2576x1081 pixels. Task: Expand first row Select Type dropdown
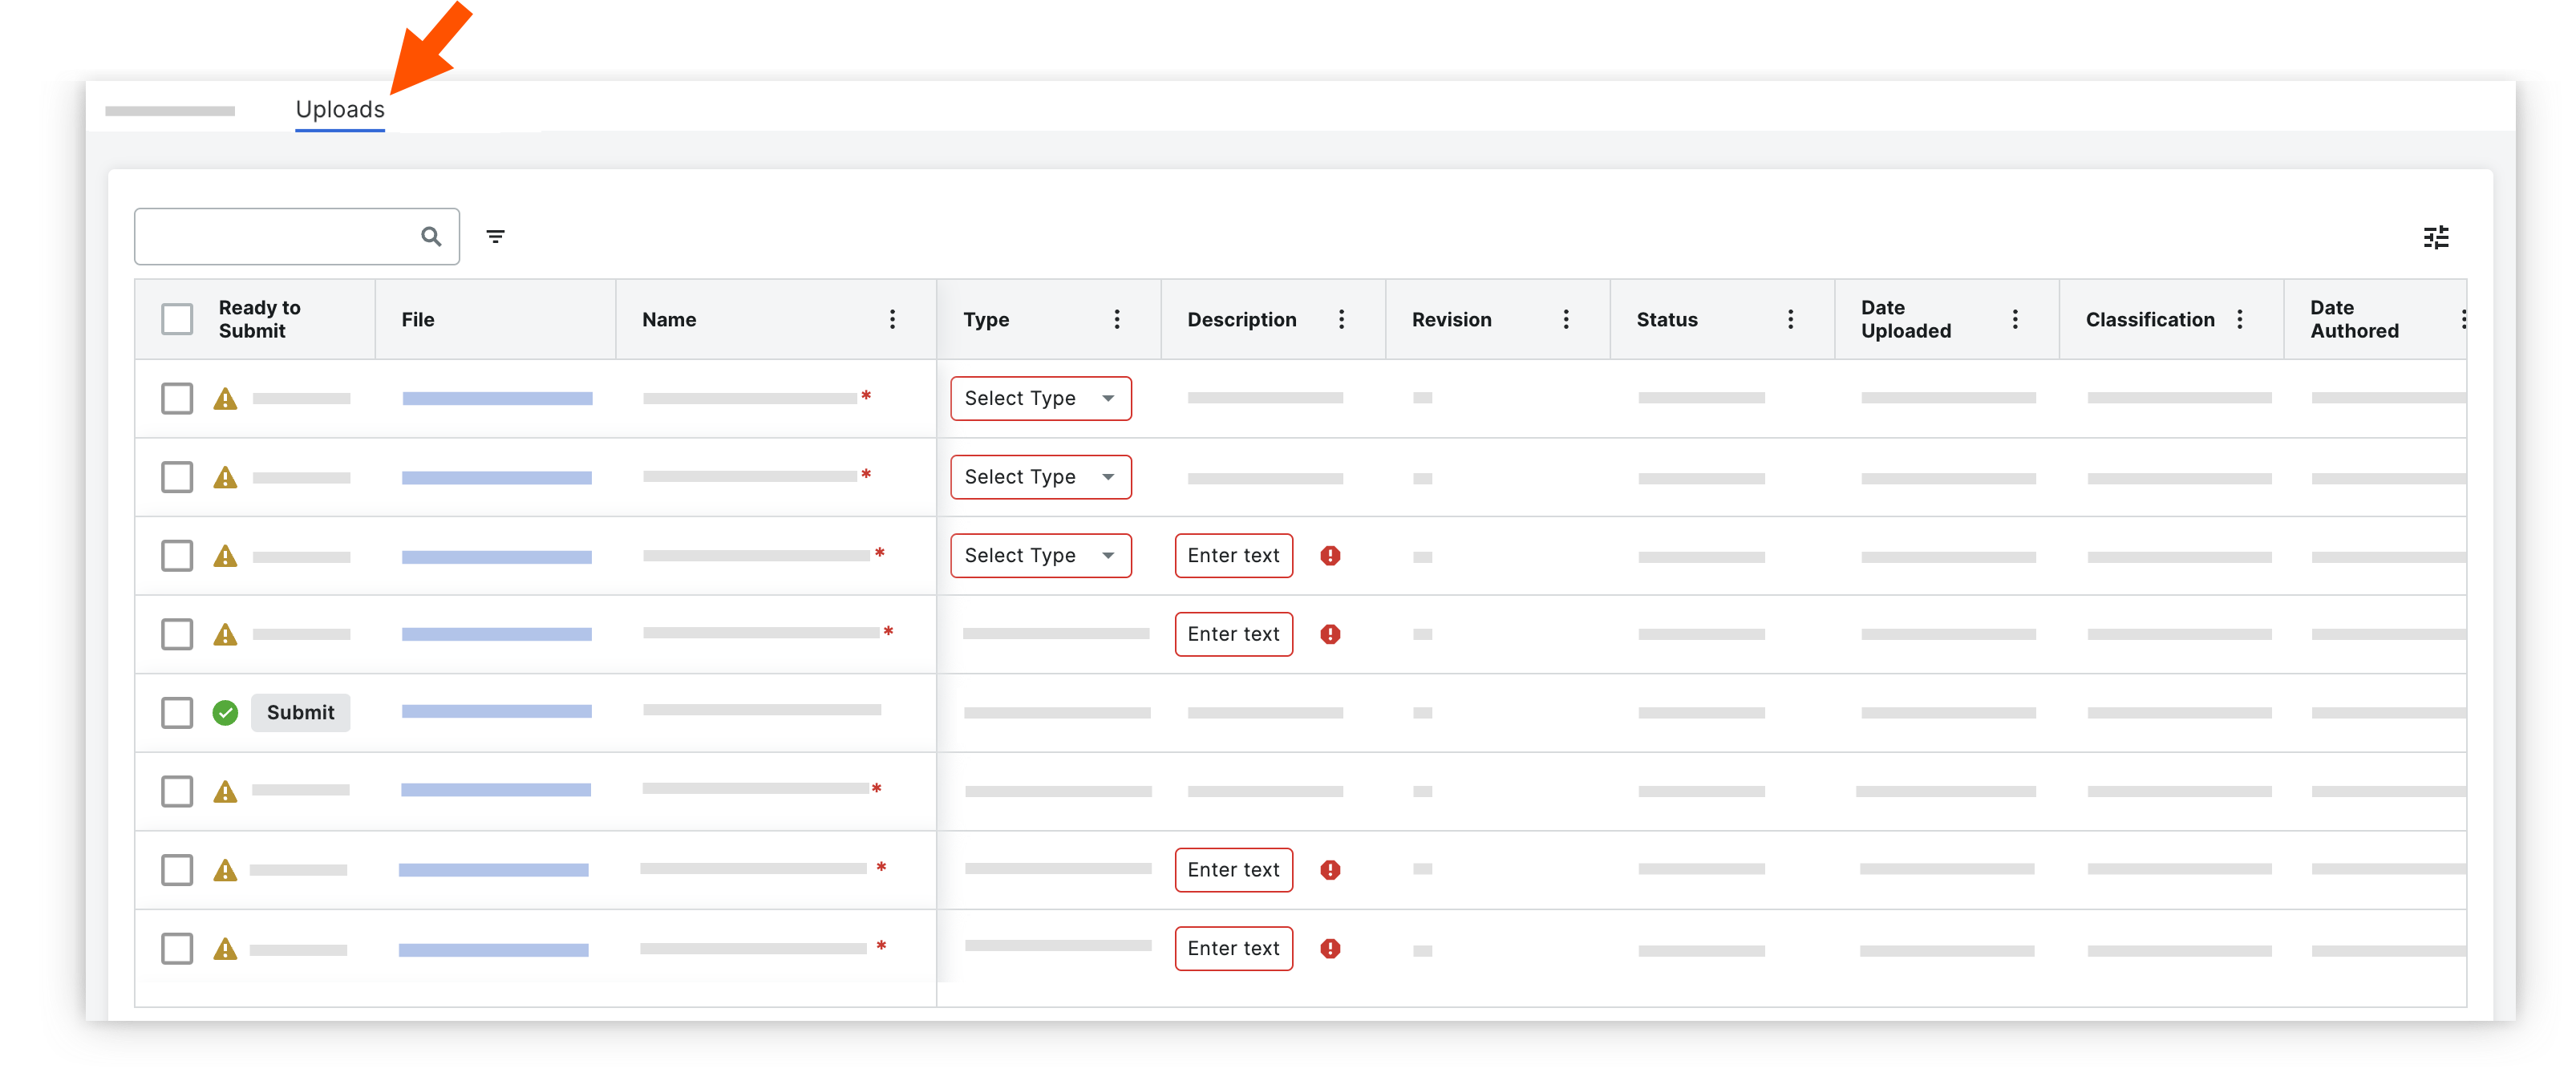(x=1040, y=399)
